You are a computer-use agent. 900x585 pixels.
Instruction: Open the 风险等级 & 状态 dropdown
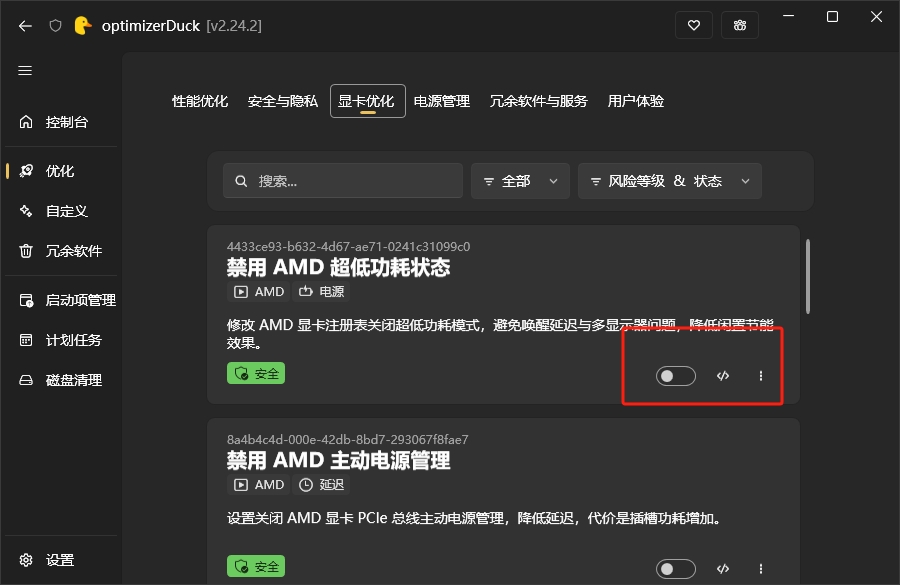point(670,181)
